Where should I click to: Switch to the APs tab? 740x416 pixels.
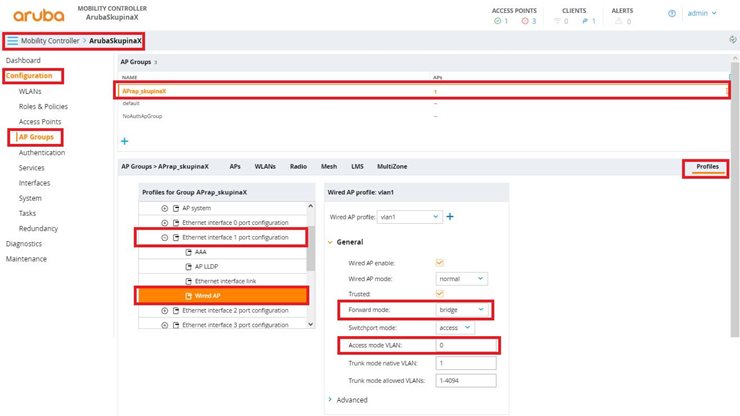(x=235, y=167)
